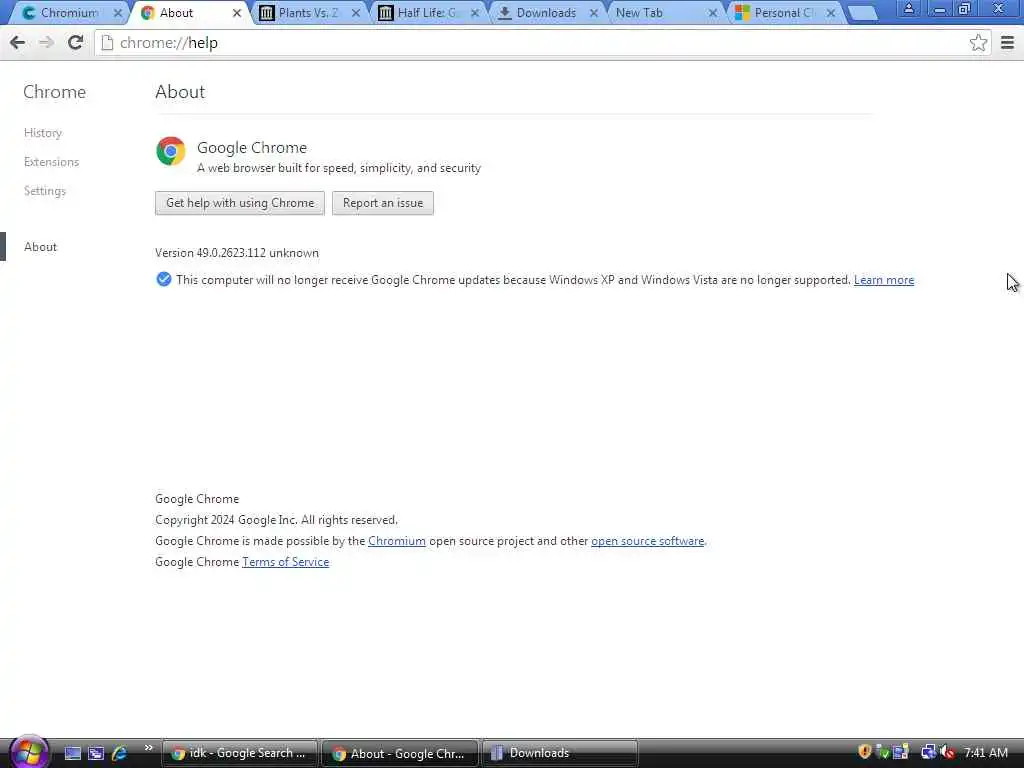
Task: Switch to idk - Google Search taskbar window
Action: tap(239, 754)
